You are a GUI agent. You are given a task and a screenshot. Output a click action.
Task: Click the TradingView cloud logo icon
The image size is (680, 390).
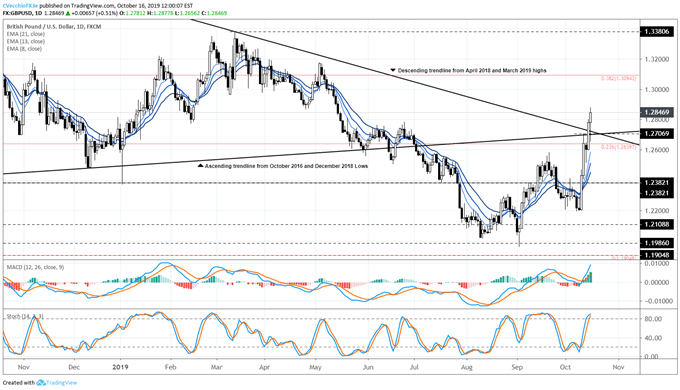click(41, 383)
